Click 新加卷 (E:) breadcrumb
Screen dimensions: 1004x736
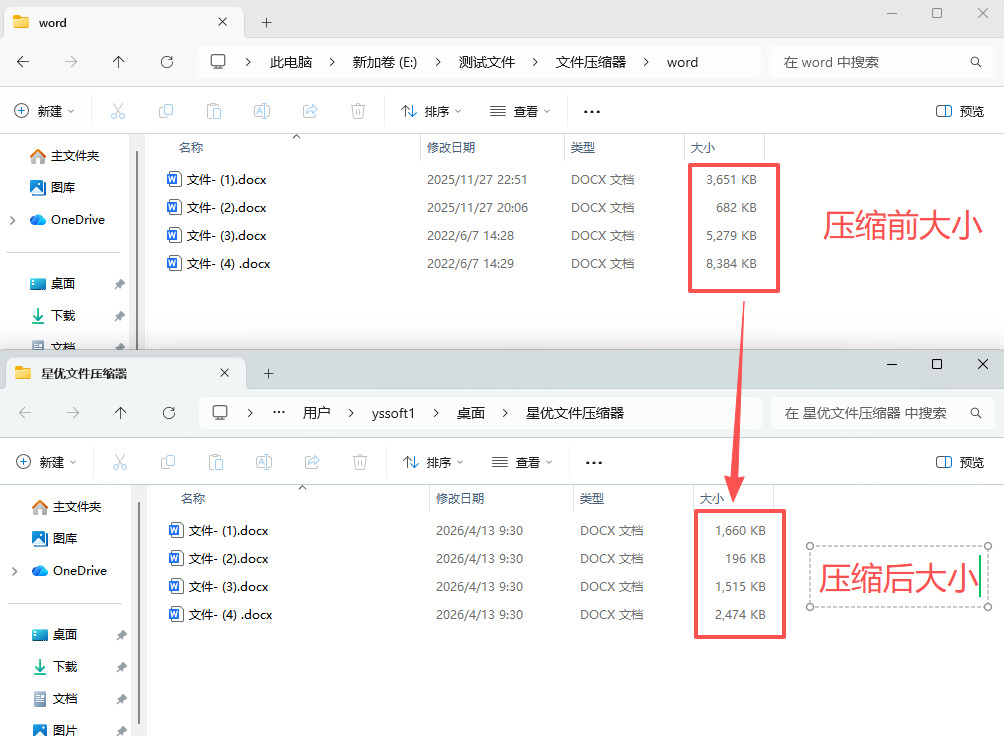pos(384,62)
